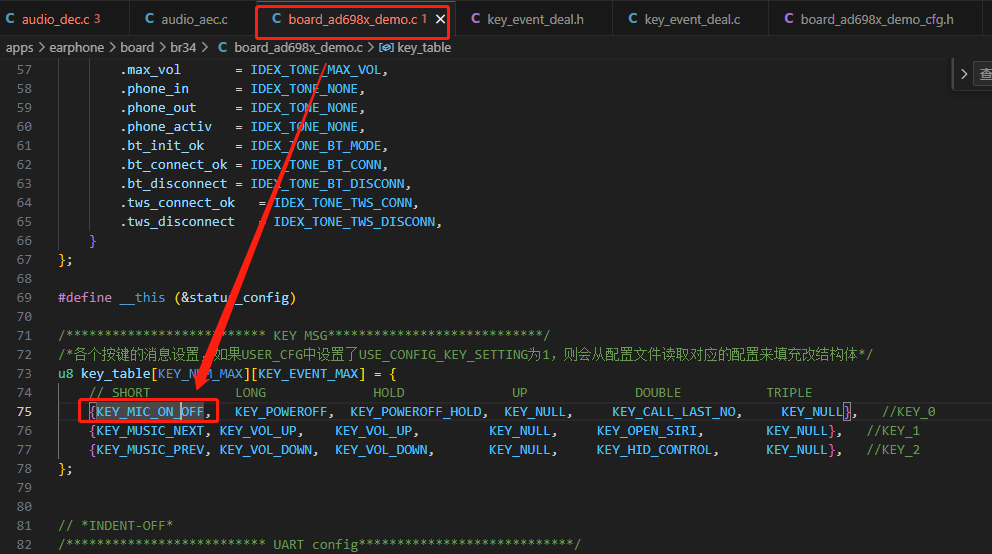
Task: Click IDEX_TONE_TWS_DISCONN on line 65
Action: [354, 221]
